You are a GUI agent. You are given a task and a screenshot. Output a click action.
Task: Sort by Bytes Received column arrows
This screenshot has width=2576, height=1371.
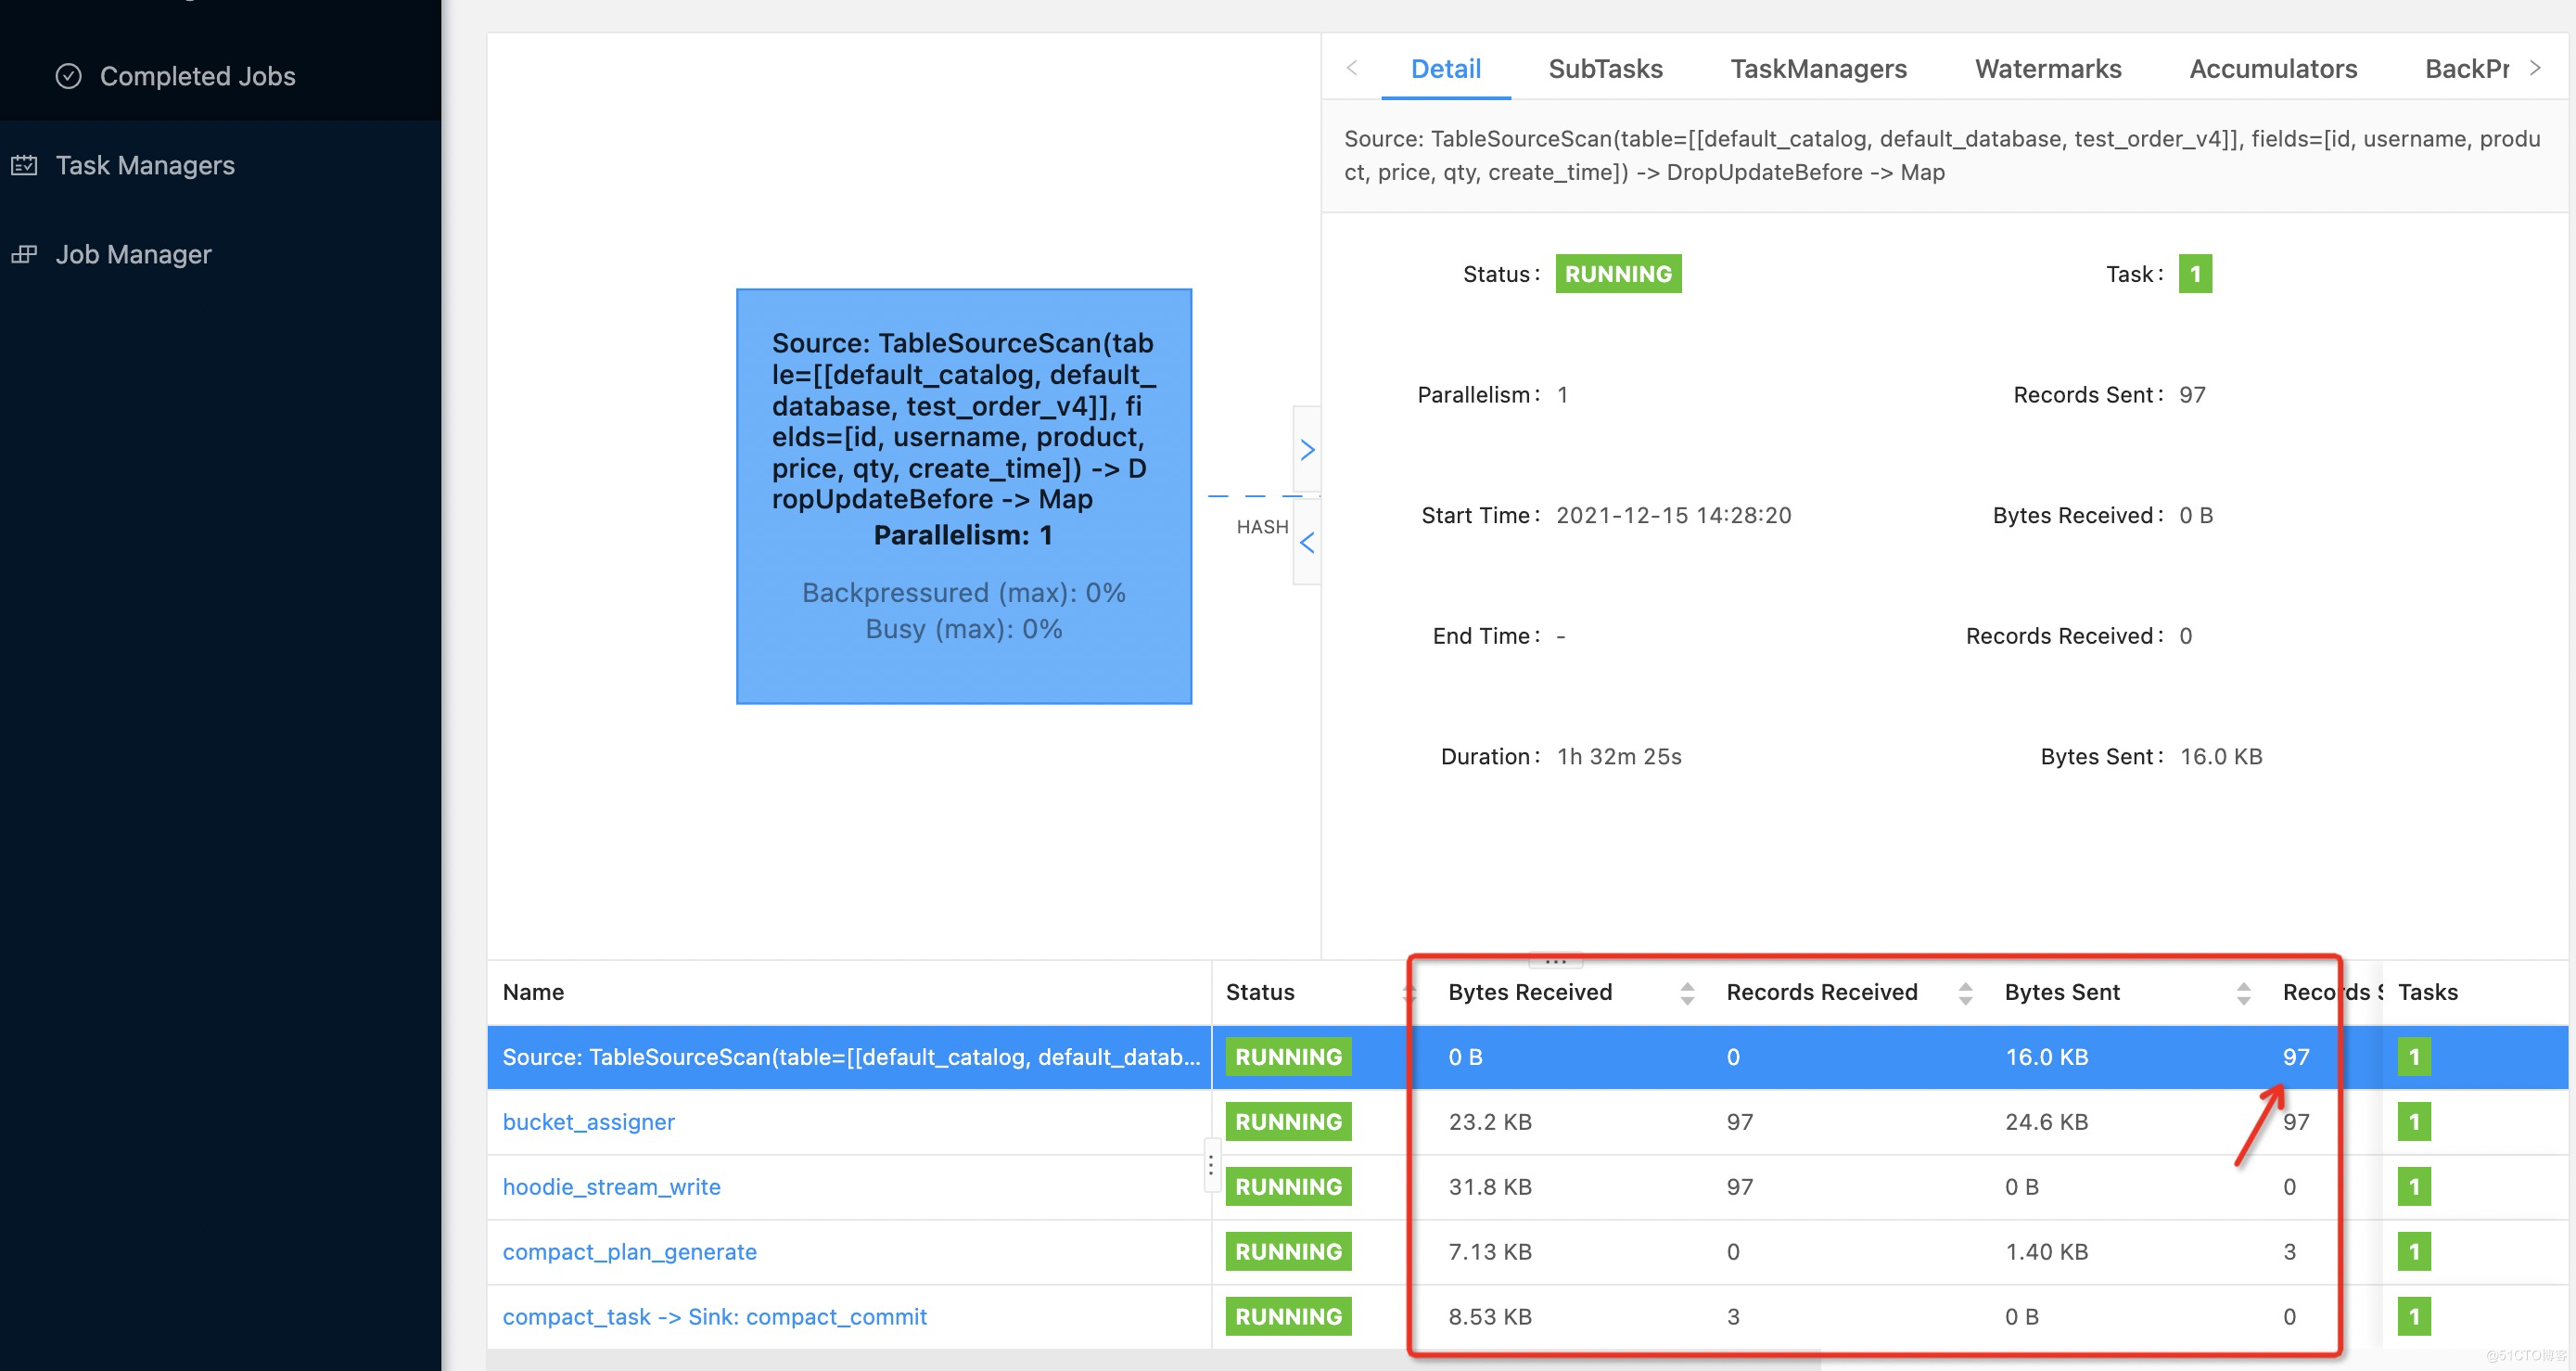[x=1687, y=992]
